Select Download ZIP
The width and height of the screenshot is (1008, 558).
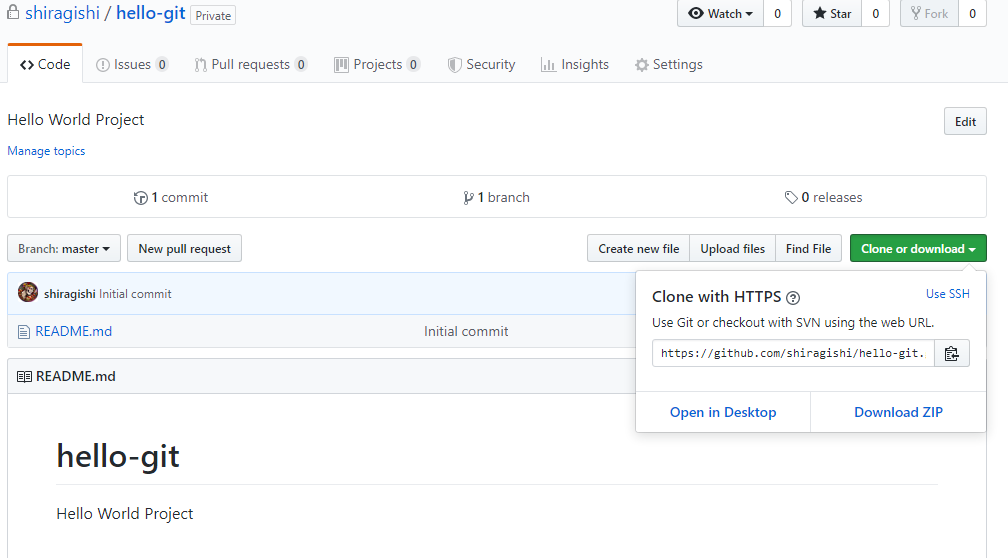[898, 412]
